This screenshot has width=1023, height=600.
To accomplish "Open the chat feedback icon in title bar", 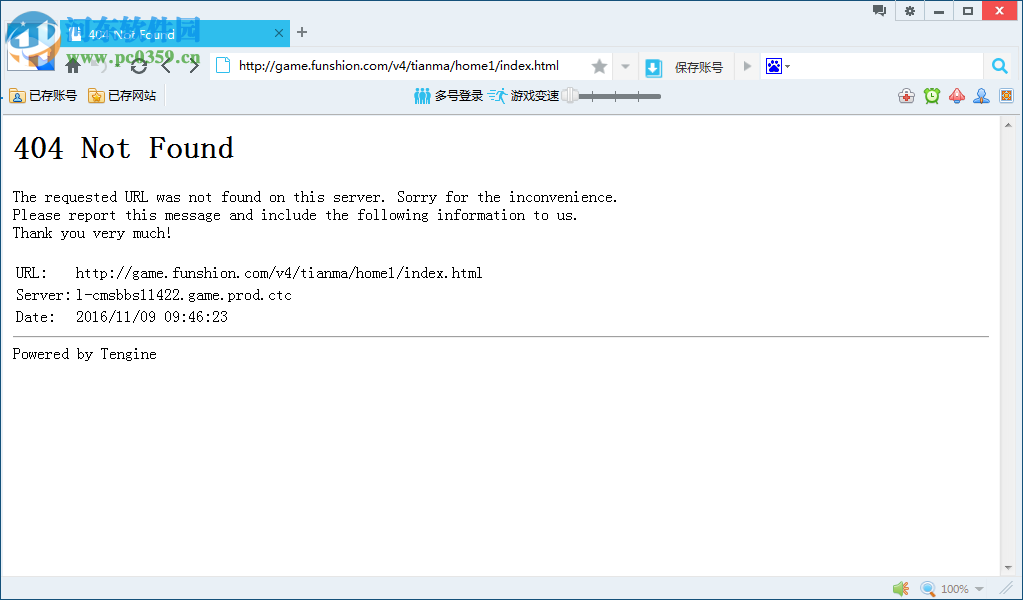I will coord(879,10).
